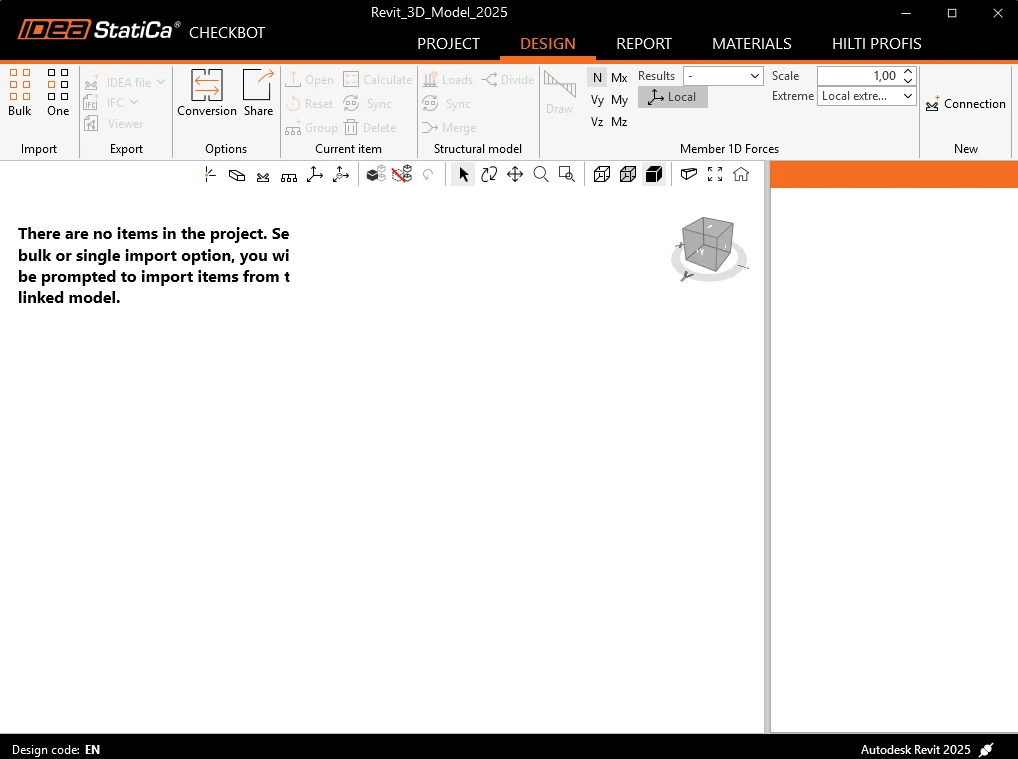1018x759 pixels.
Task: Click the show selected items icon
Action: coord(376,175)
